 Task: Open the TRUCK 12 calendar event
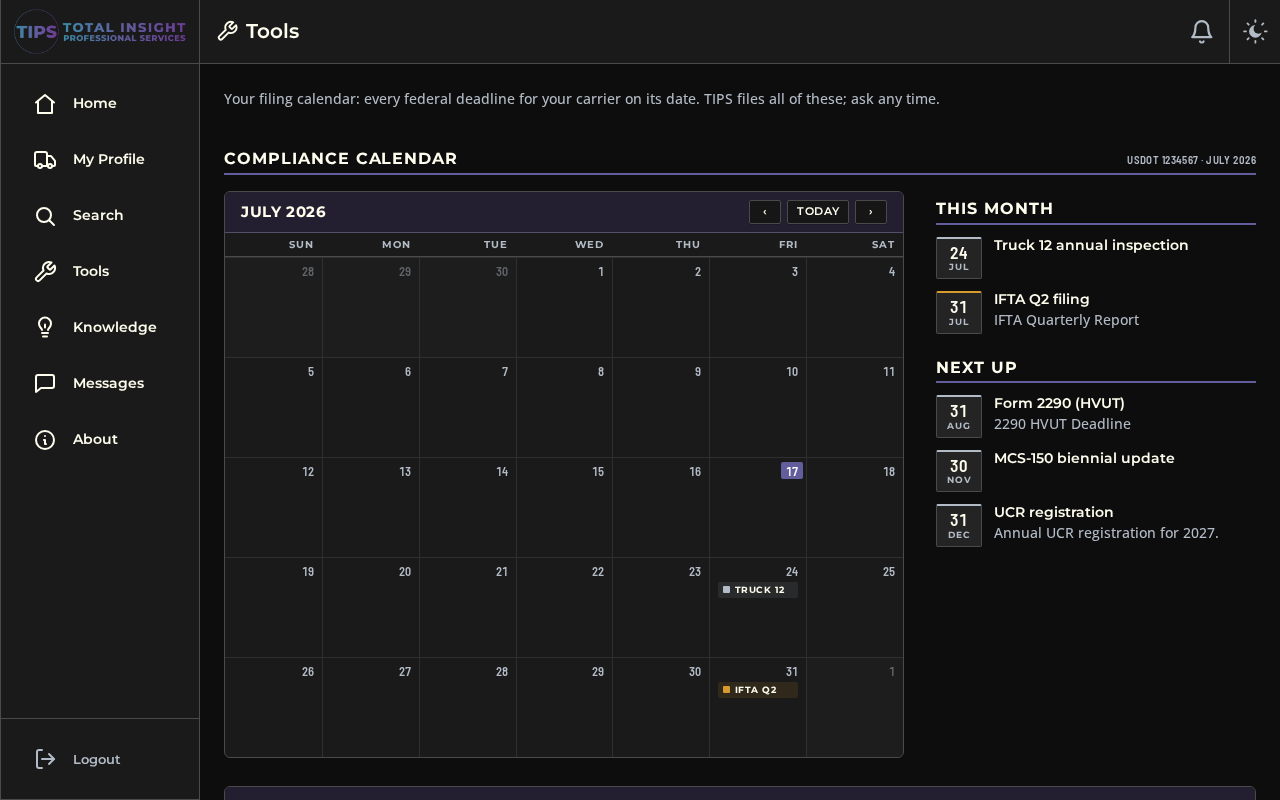758,590
